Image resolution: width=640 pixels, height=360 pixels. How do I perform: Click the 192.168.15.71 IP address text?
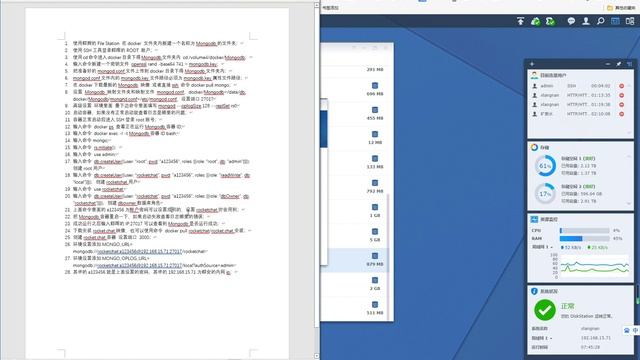coord(596,338)
